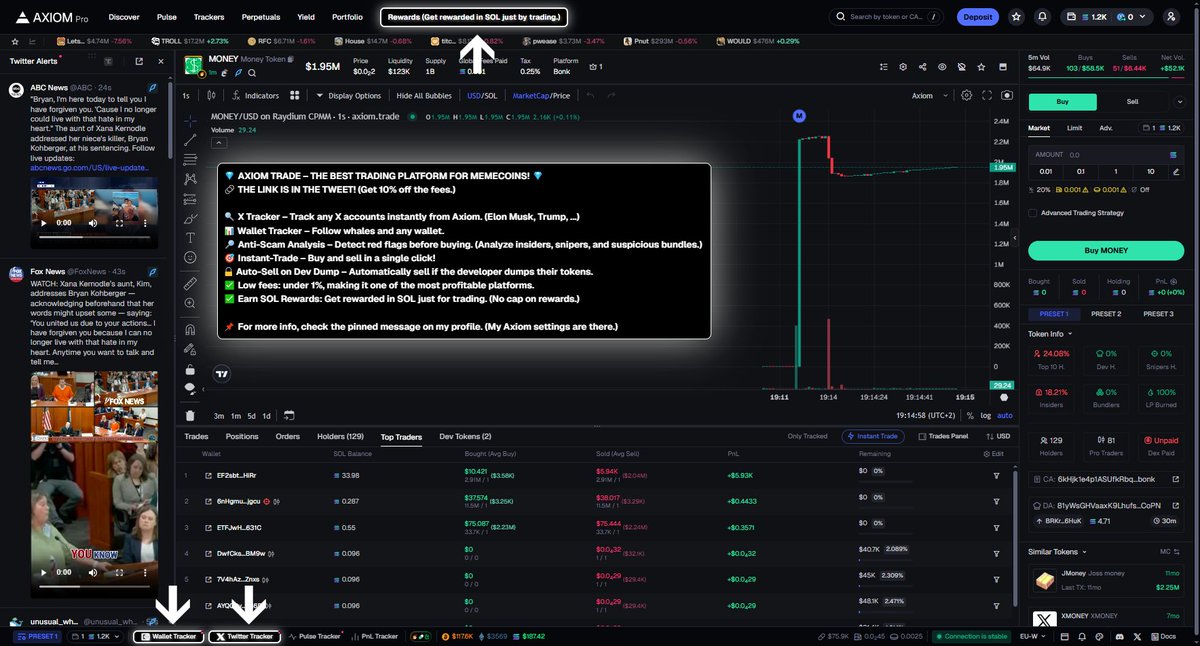1200x646 pixels.
Task: Enter fullscreen chart mode
Action: pos(987,95)
